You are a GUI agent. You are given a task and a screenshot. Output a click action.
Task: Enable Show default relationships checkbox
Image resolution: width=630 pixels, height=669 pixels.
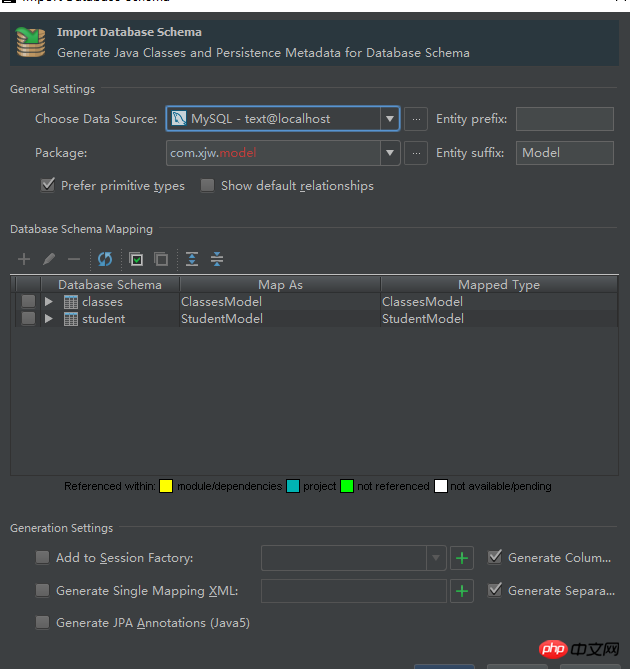point(207,185)
